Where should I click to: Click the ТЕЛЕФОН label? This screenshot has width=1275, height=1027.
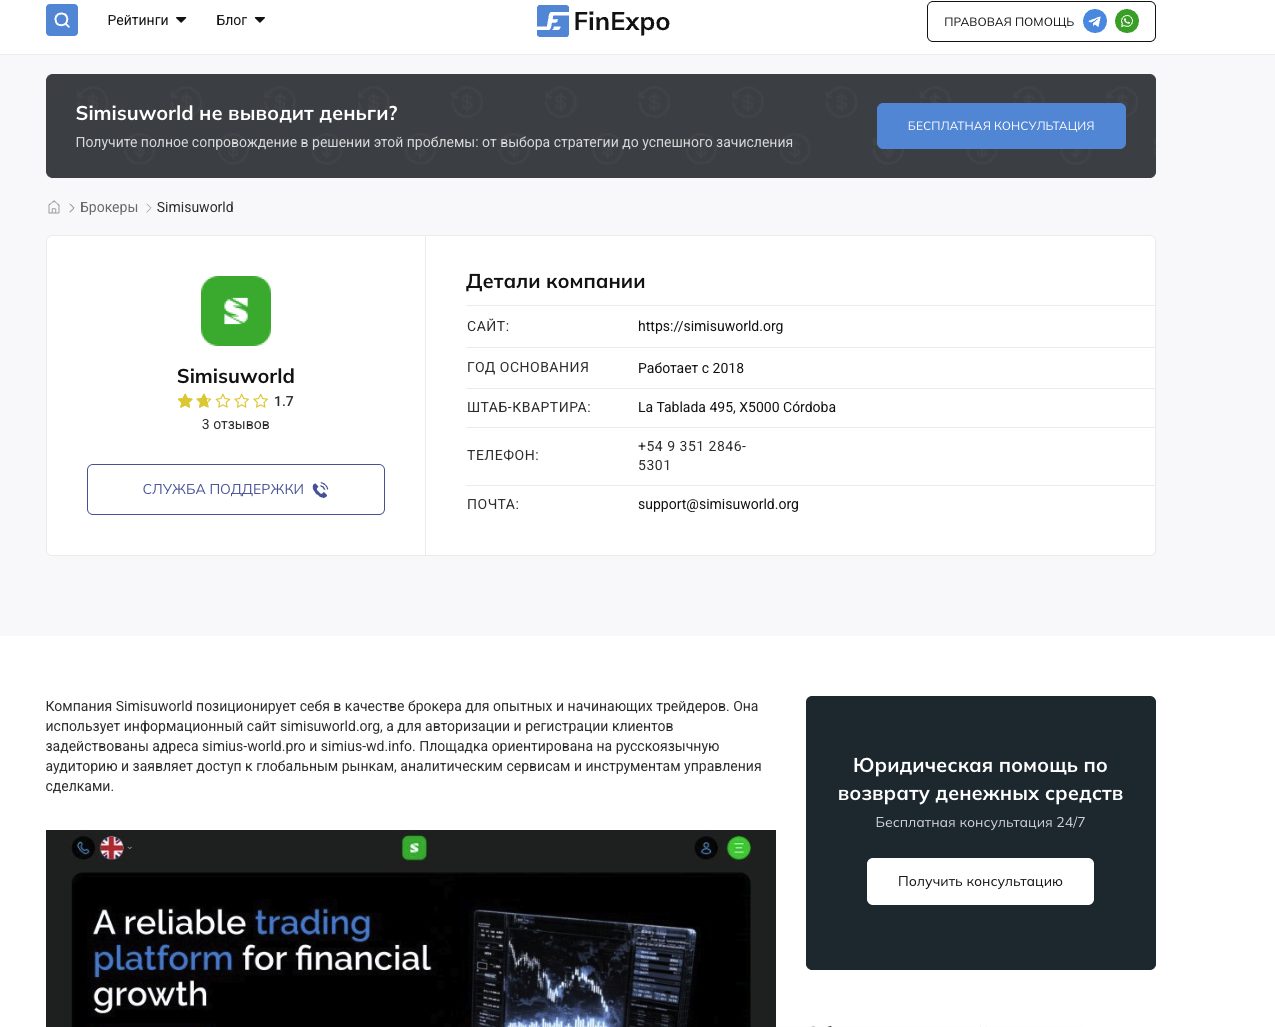[503, 455]
